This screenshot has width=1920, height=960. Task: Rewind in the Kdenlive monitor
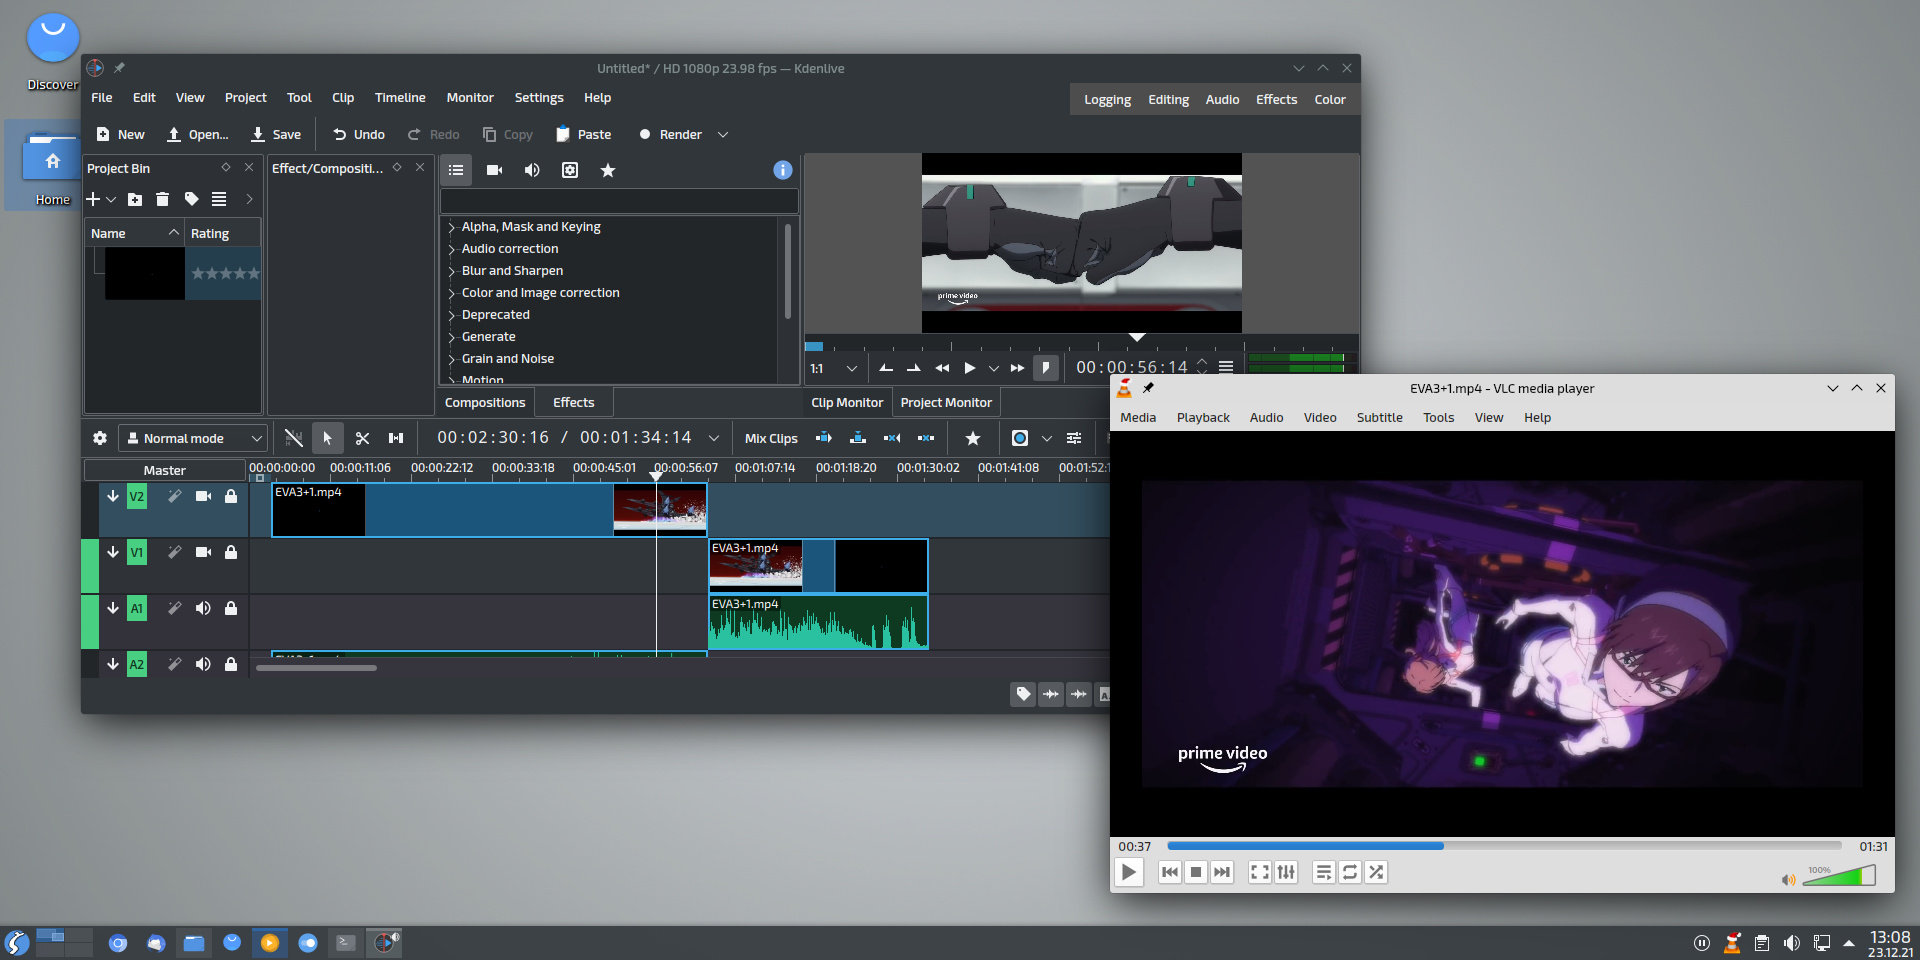click(x=942, y=368)
